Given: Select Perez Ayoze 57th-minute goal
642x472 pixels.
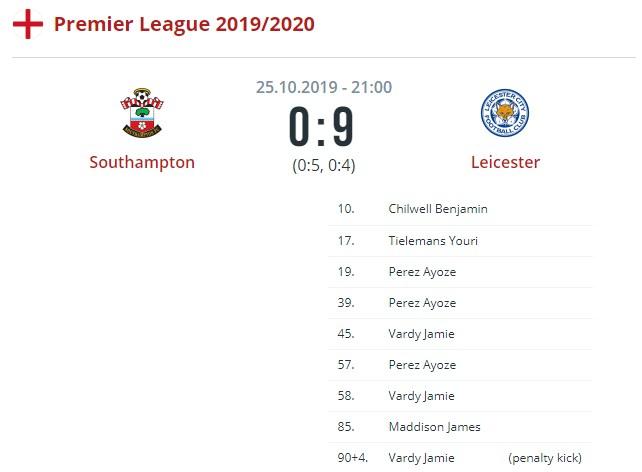Looking at the screenshot, I should tap(422, 365).
